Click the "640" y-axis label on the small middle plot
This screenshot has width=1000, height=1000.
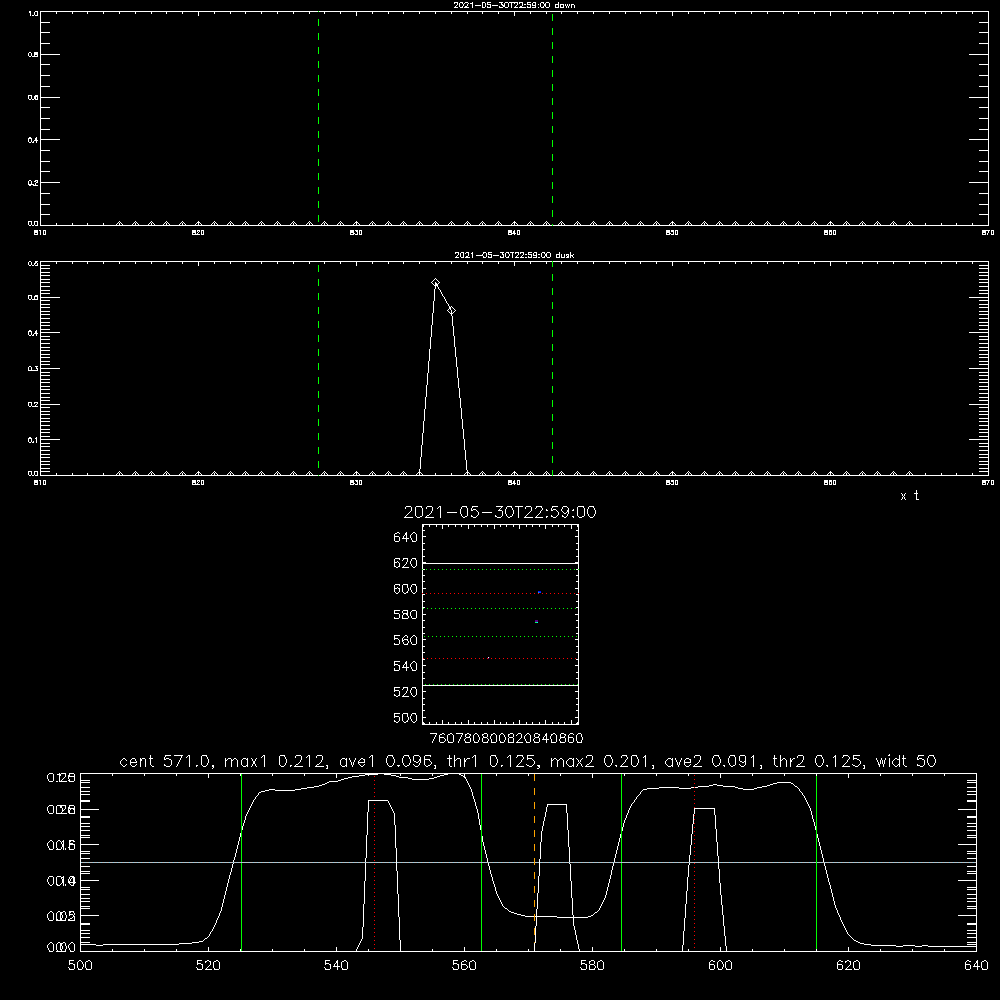coord(406,538)
